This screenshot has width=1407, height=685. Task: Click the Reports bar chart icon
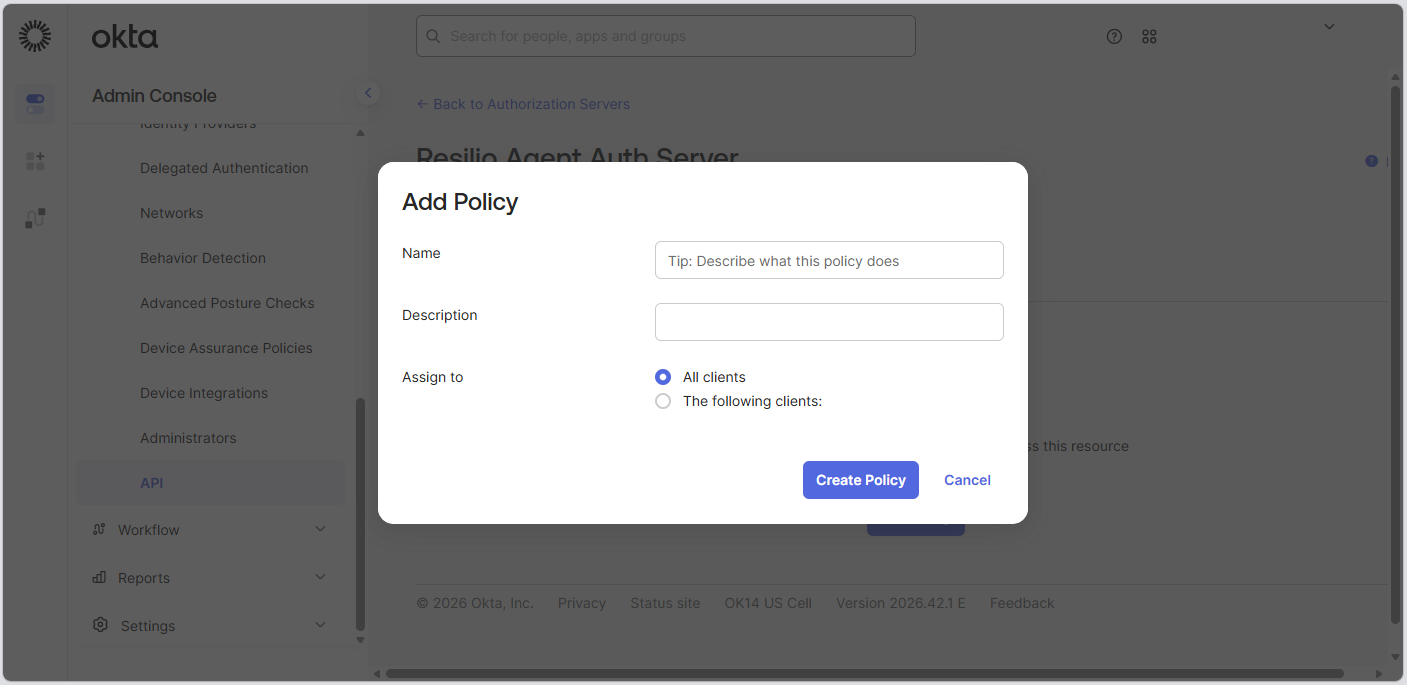click(x=99, y=577)
